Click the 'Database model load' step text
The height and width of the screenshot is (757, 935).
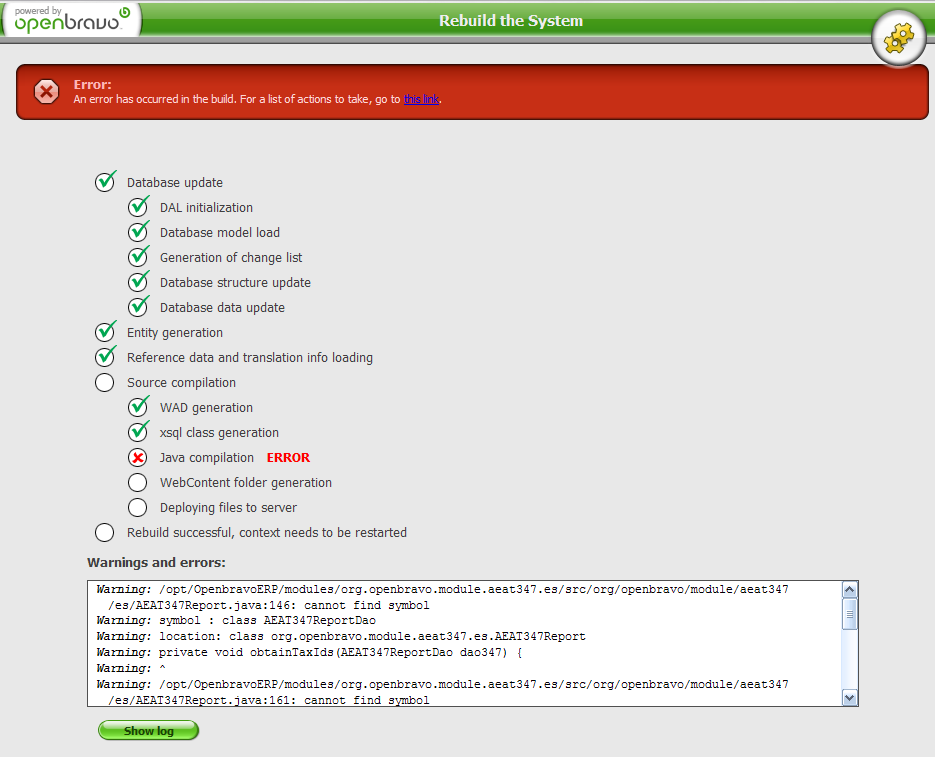point(219,233)
